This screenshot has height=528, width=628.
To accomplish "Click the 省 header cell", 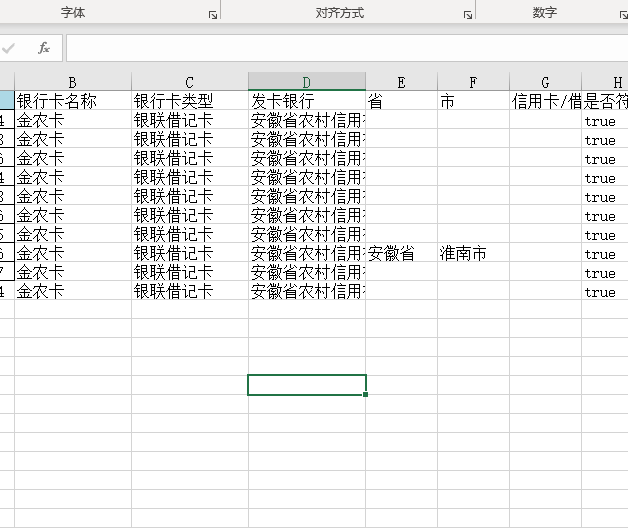I will point(401,101).
